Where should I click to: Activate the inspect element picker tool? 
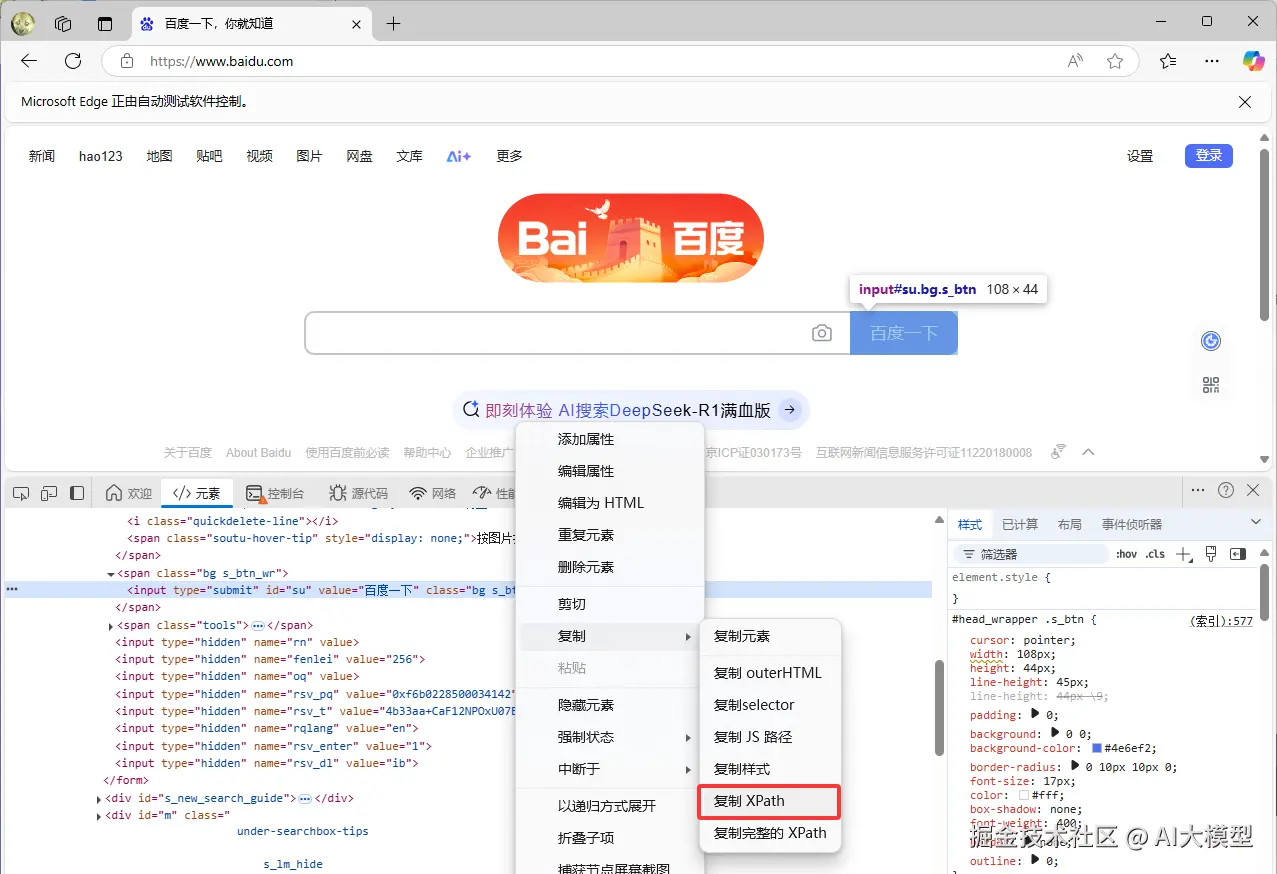click(x=21, y=493)
